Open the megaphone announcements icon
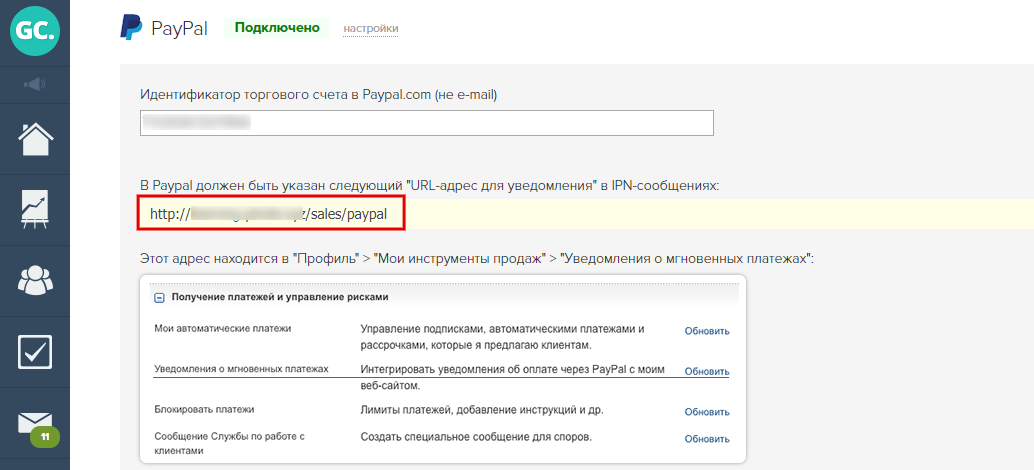Viewport: 1034px width, 470px height. [x=34, y=84]
